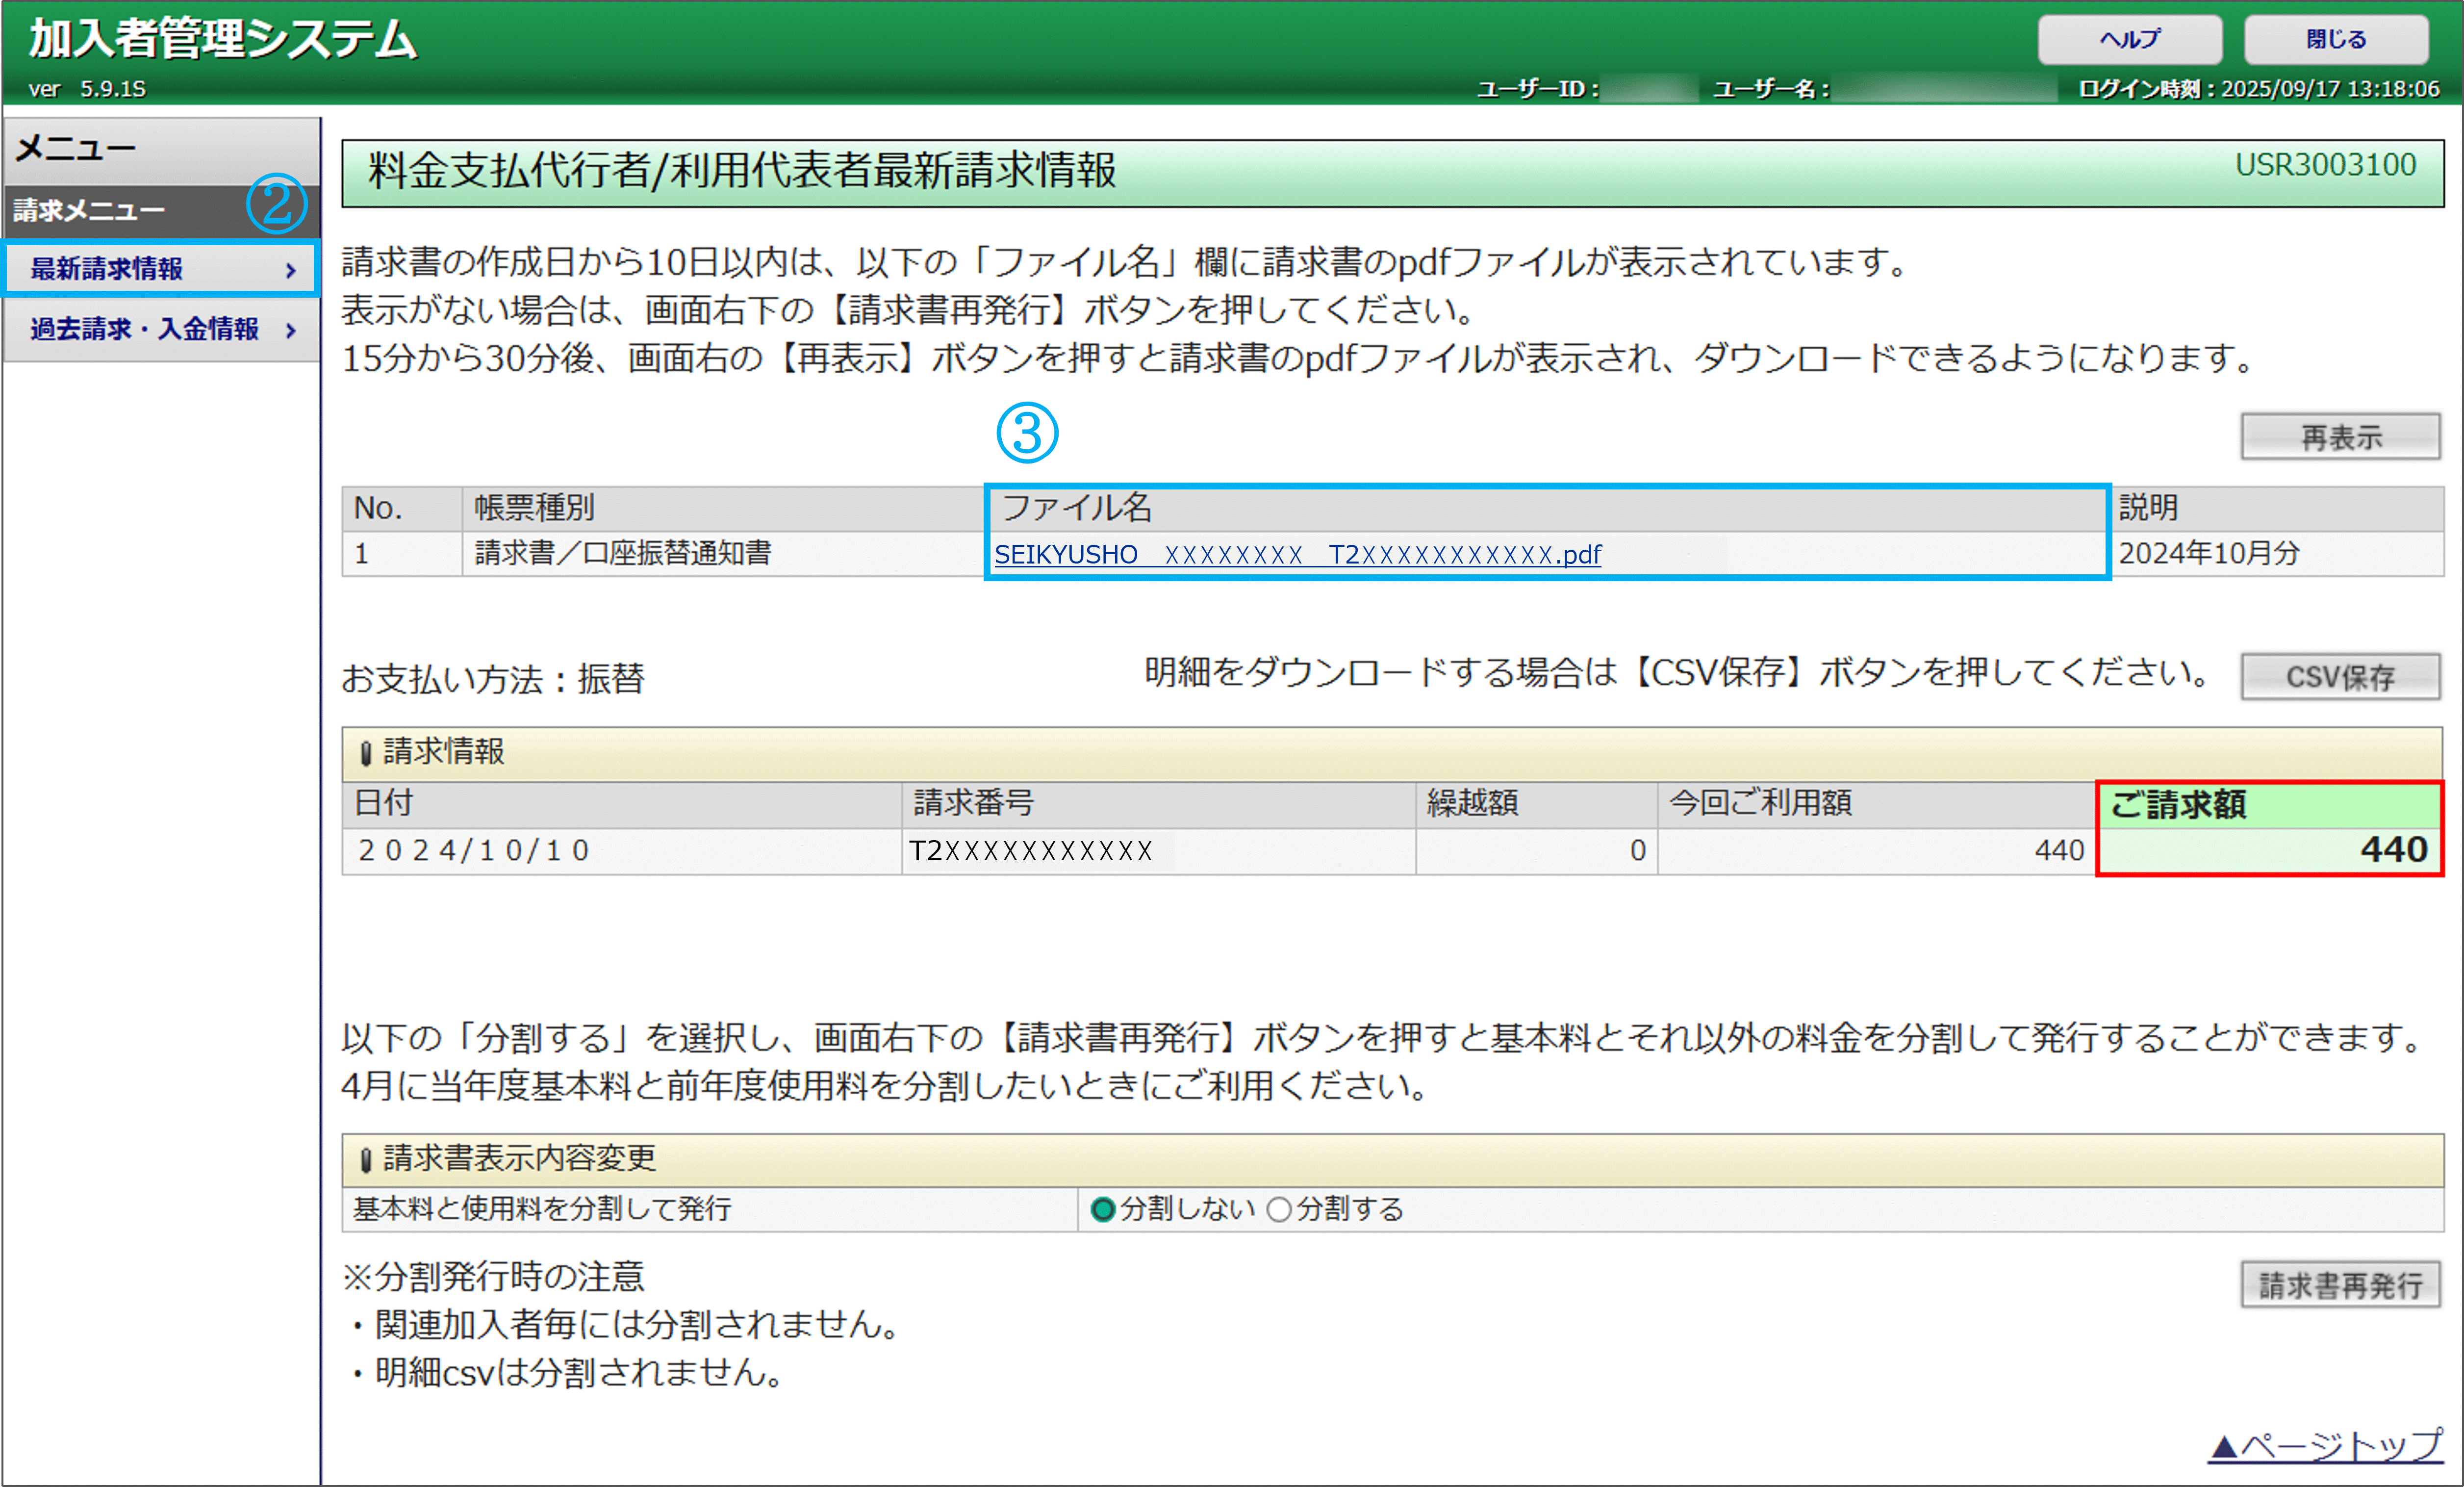Click the chevron beside 過去請求・入金情報

click(291, 330)
